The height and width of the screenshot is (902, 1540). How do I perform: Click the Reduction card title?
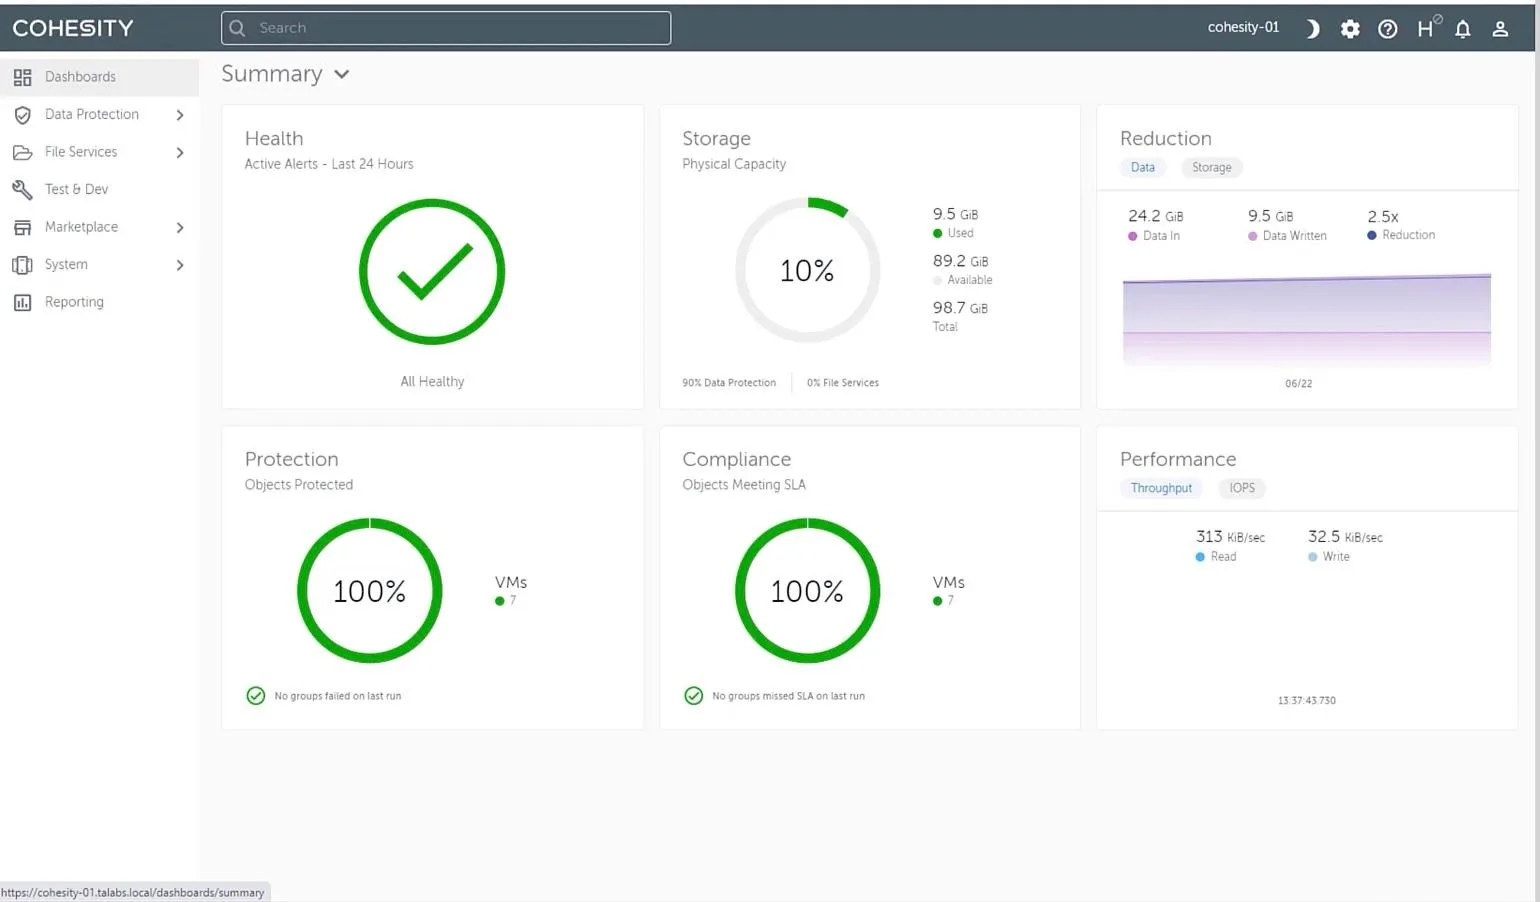click(x=1165, y=139)
